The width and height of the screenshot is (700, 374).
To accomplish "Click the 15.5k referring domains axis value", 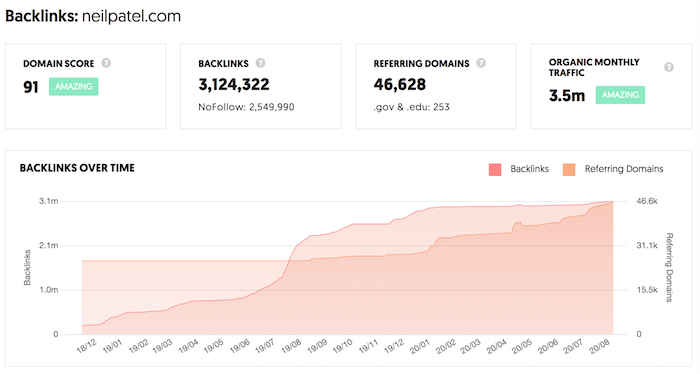I will pos(647,290).
